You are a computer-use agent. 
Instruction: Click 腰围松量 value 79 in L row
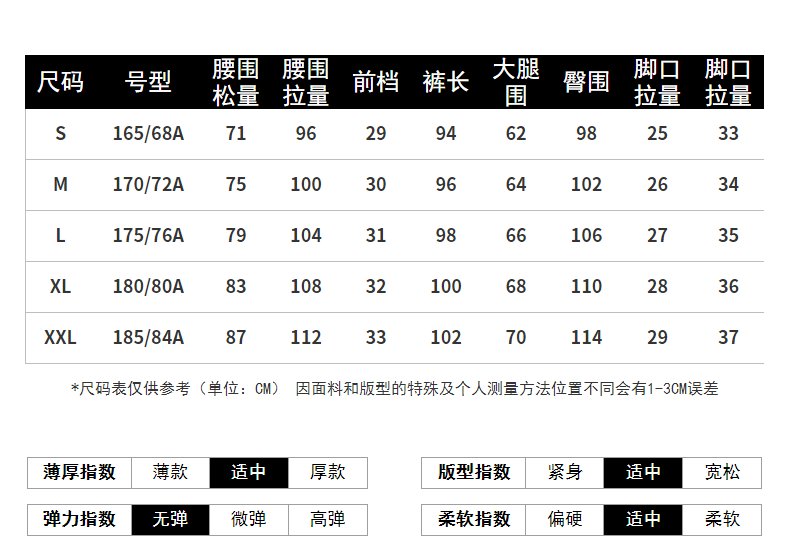coord(236,236)
